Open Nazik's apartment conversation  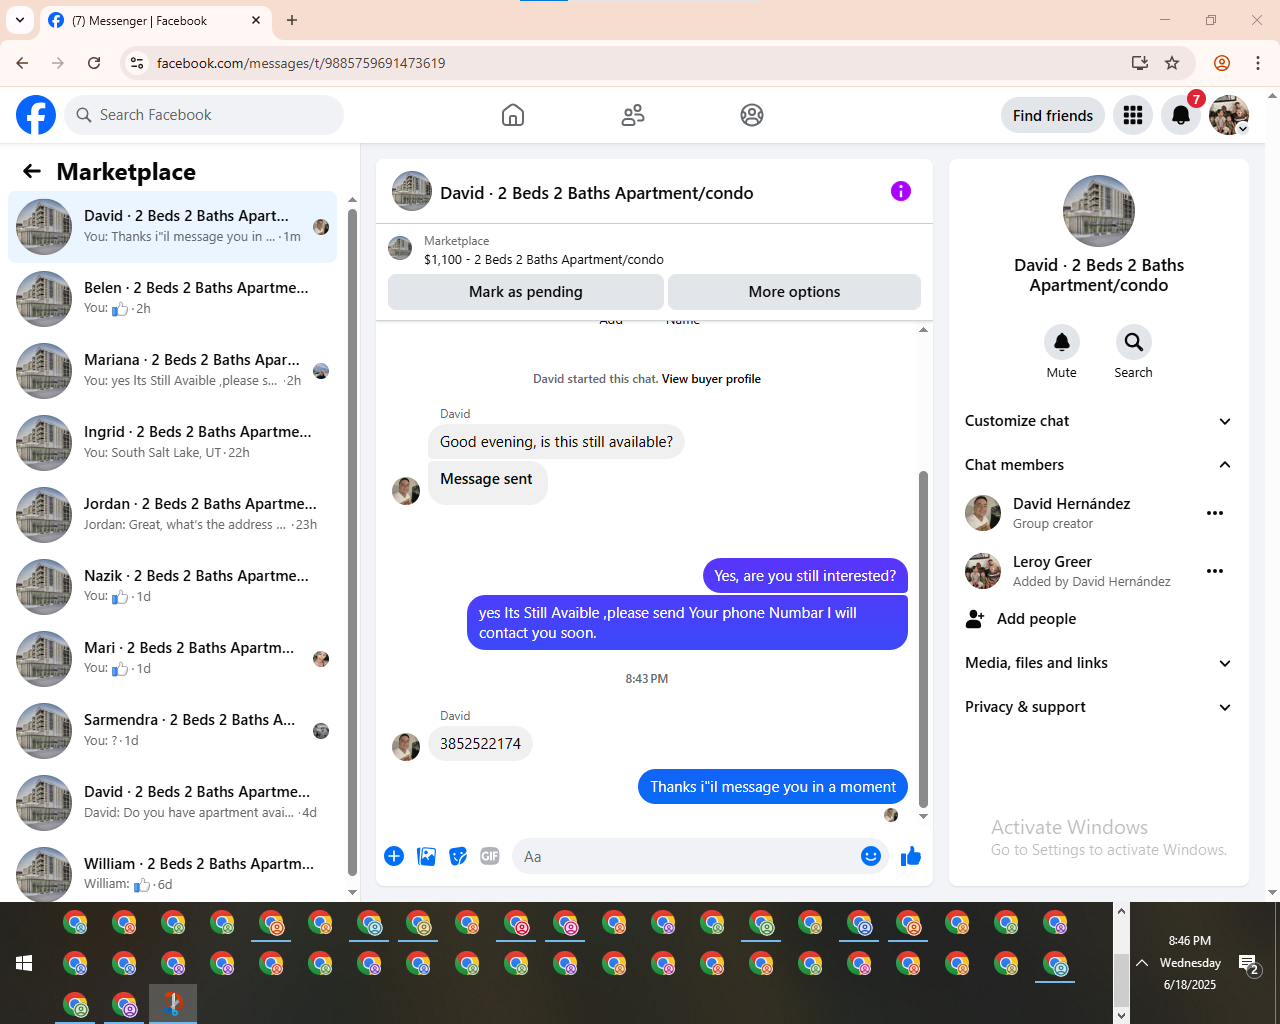(172, 587)
